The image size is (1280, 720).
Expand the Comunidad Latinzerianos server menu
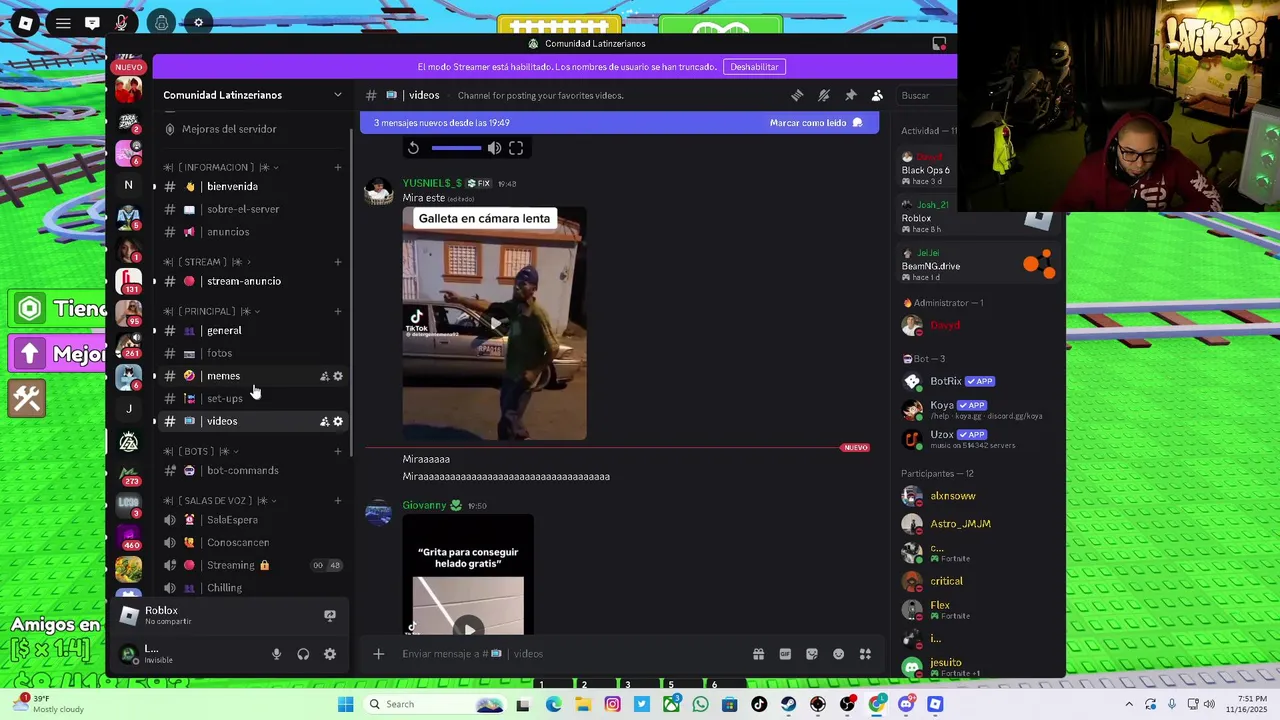pos(337,95)
